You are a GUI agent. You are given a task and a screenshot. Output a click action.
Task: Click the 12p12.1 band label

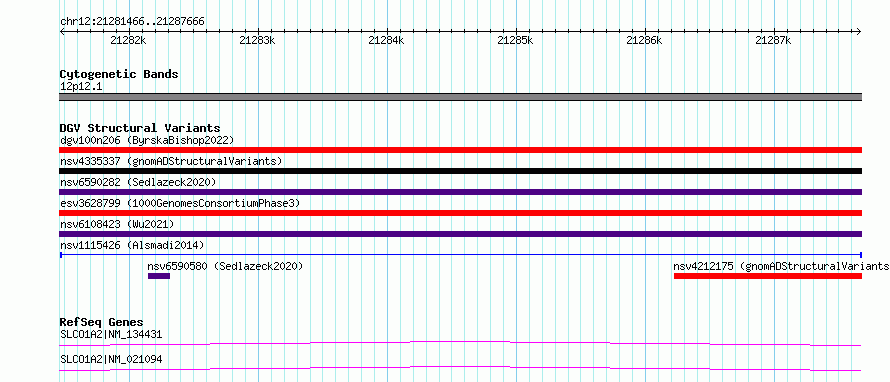coord(81,87)
